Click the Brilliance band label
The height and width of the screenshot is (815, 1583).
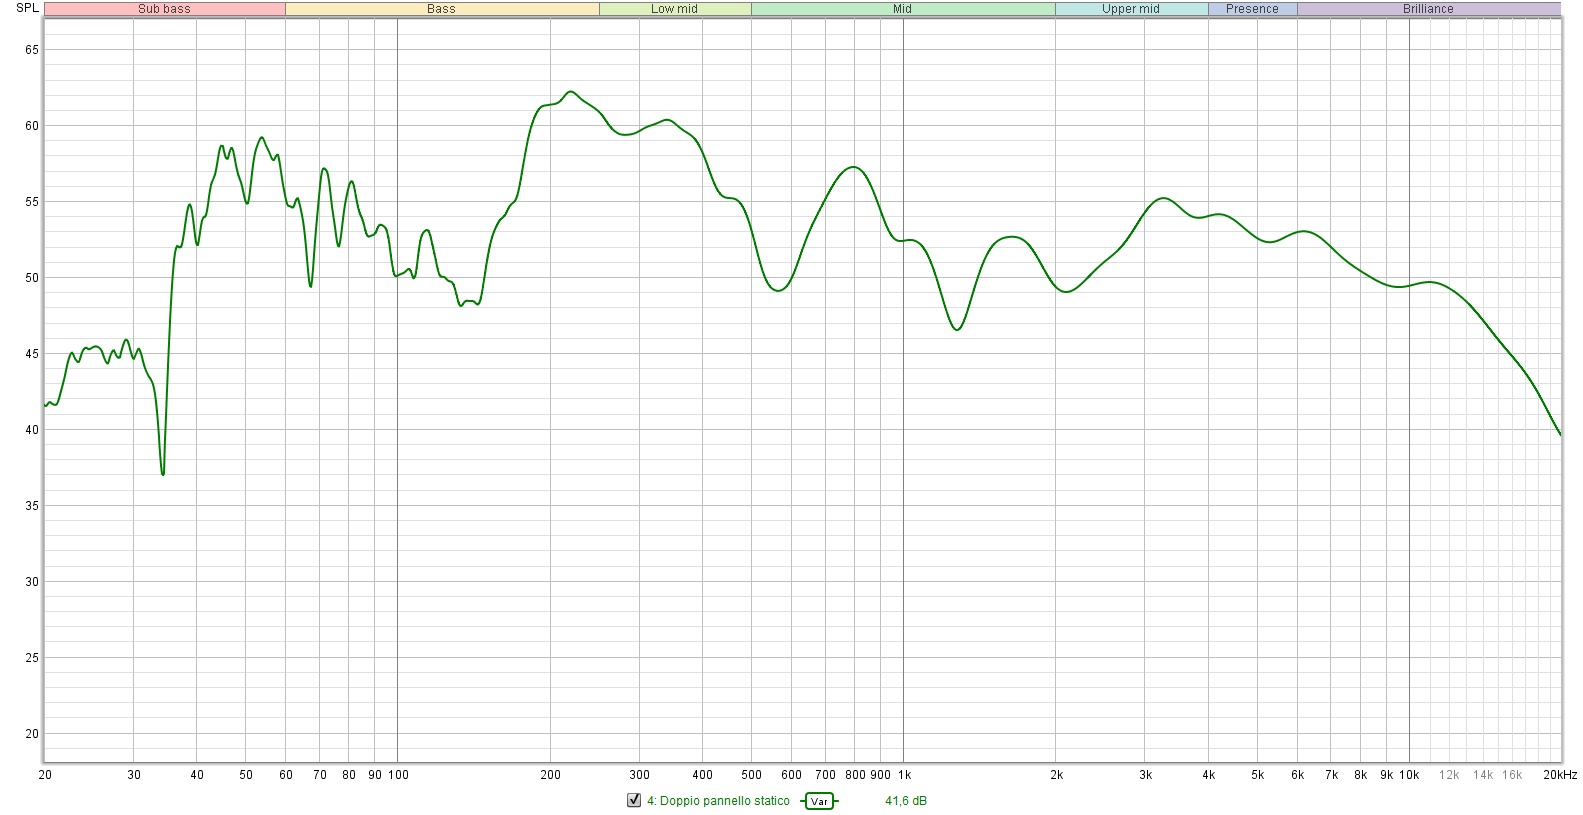click(x=1428, y=9)
